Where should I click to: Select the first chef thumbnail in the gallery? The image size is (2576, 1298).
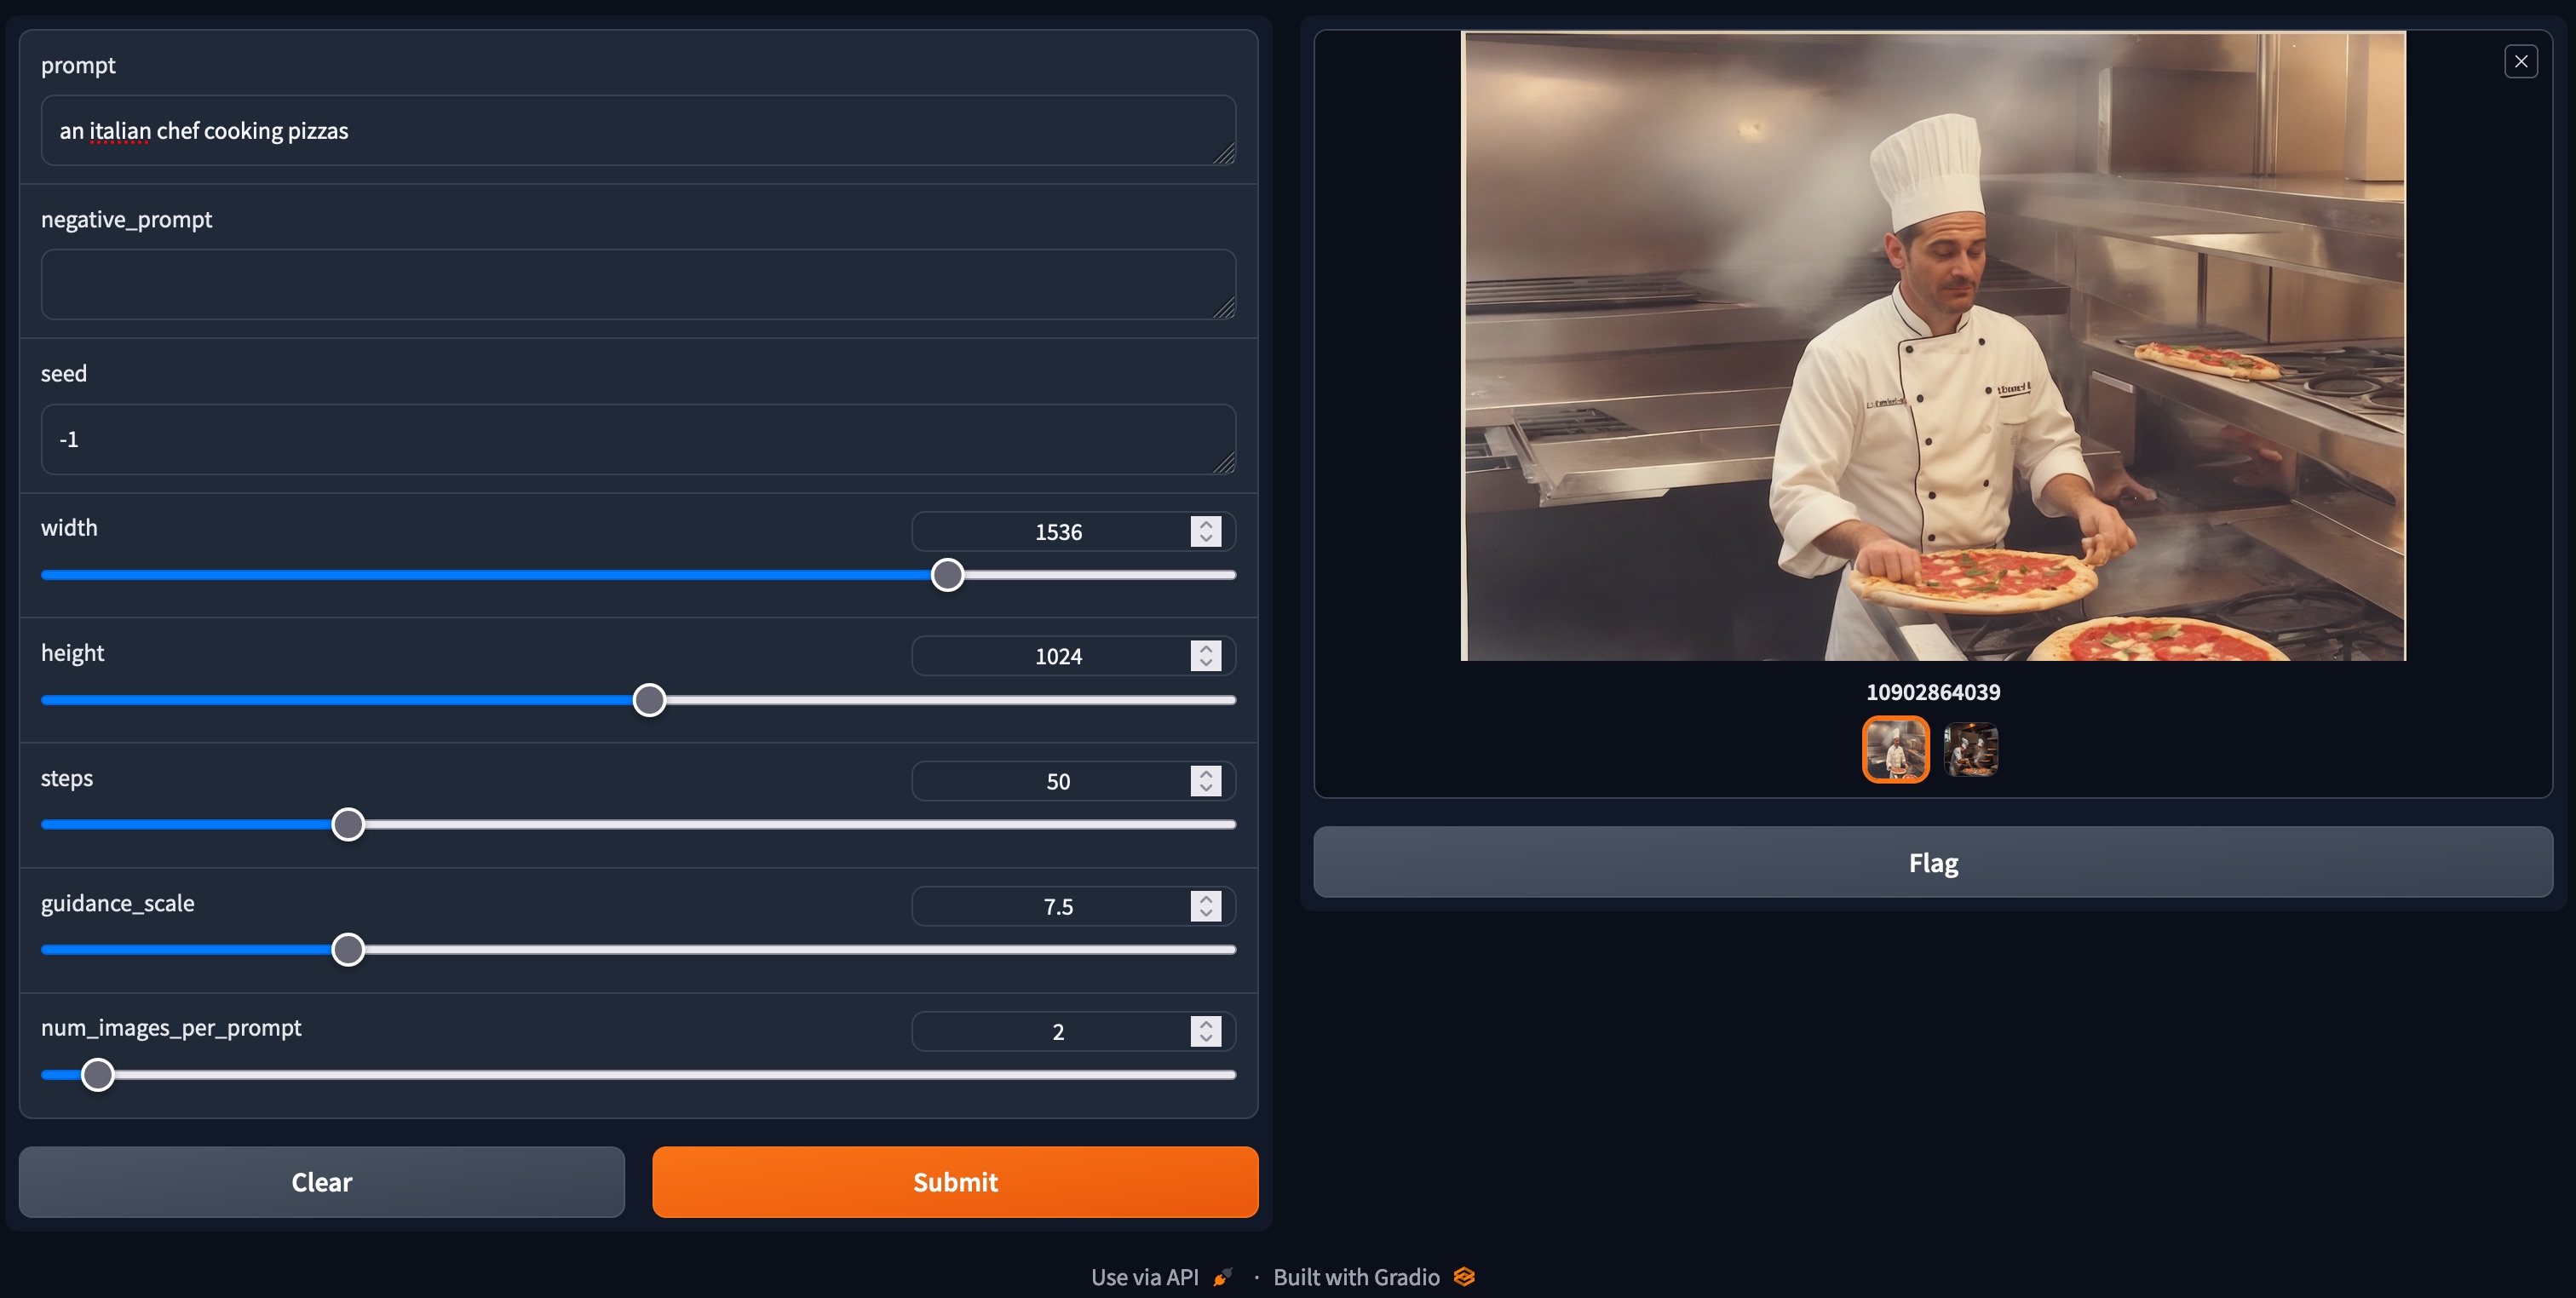[1895, 749]
